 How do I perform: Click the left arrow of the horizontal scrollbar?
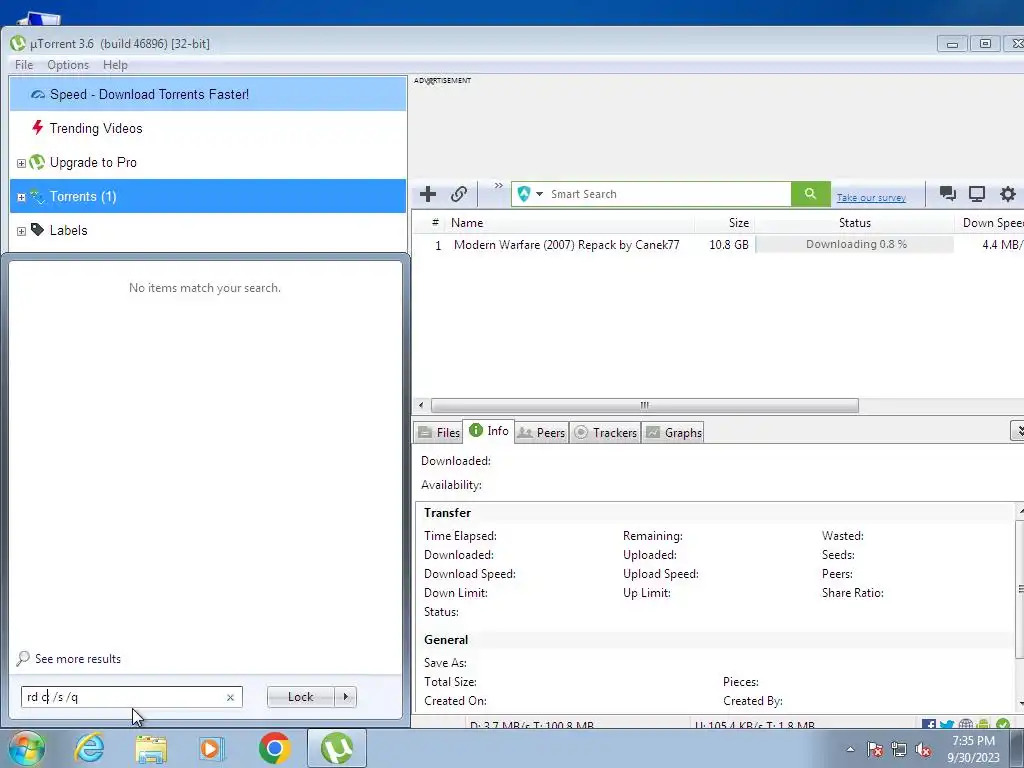point(421,406)
